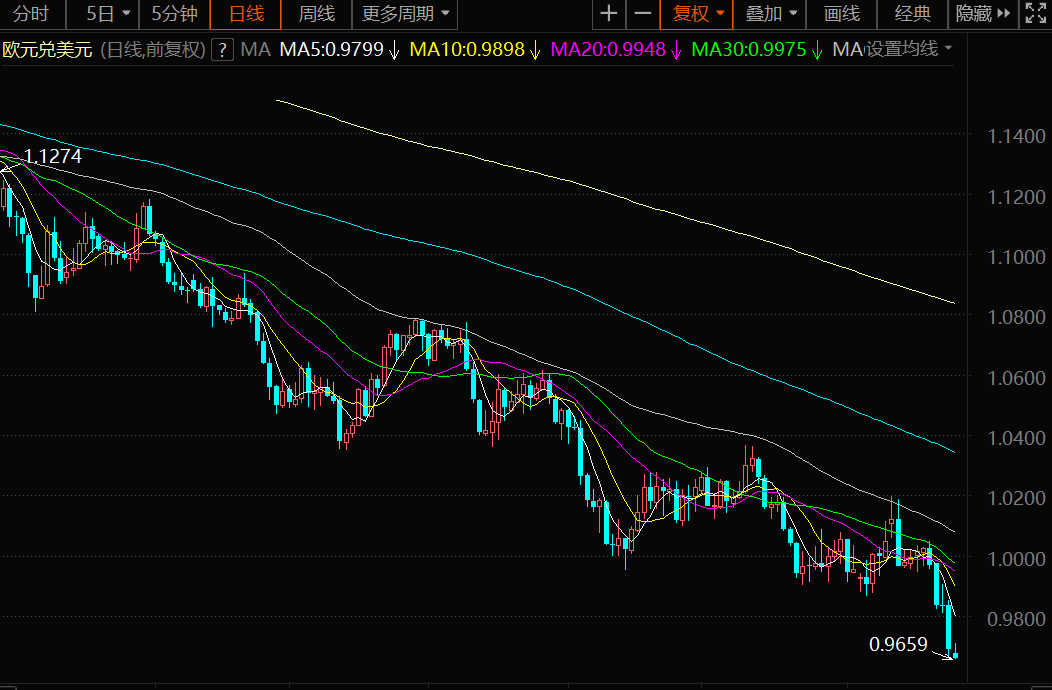Viewport: 1052px width, 690px height.
Task: Expand the 复权 adjustment dropdown
Action: click(x=697, y=14)
